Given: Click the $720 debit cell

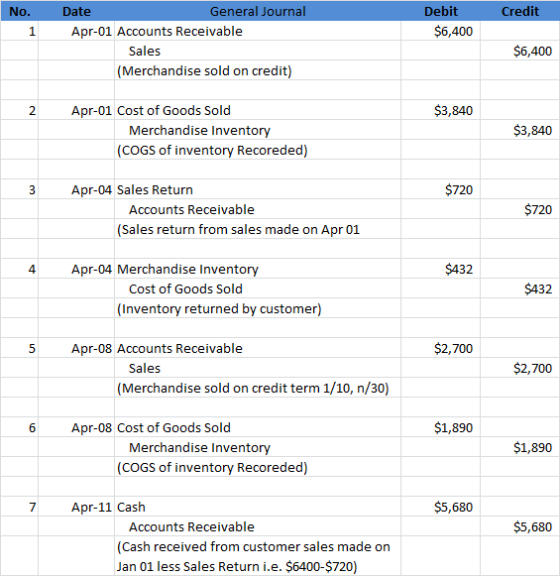Looking at the screenshot, I should (x=441, y=190).
